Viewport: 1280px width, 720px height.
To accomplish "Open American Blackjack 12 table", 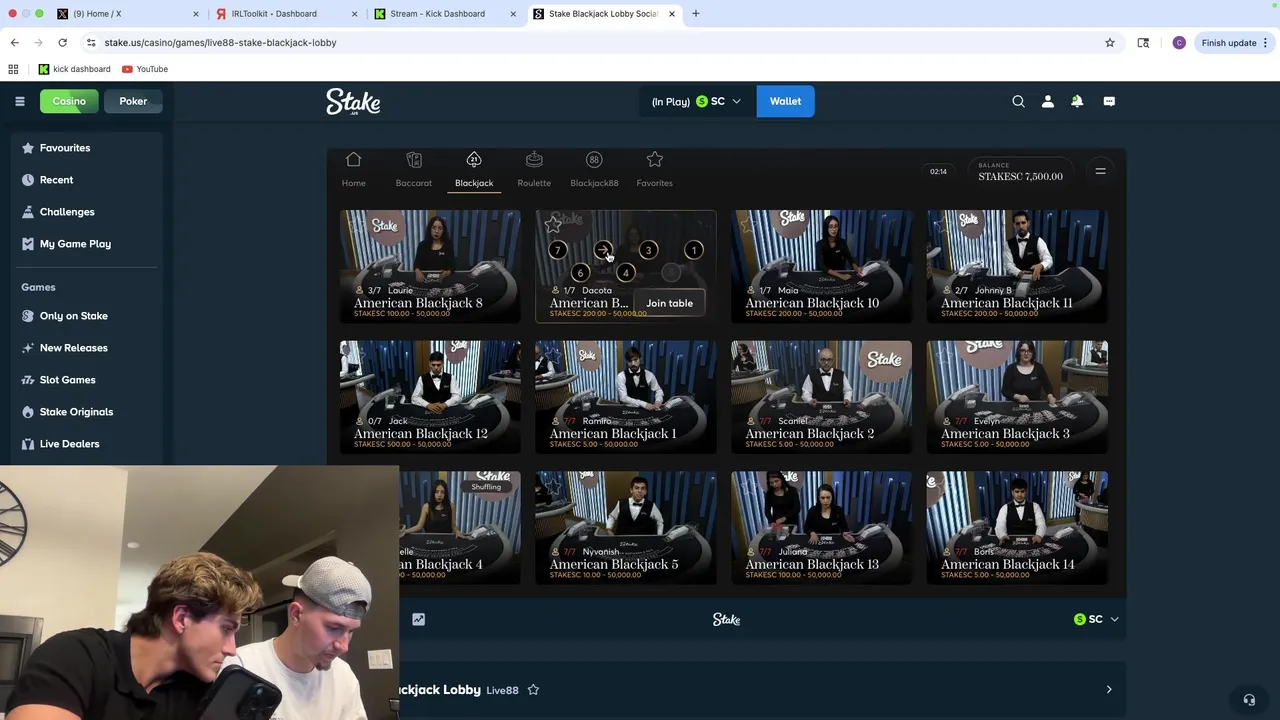I will pyautogui.click(x=430, y=397).
